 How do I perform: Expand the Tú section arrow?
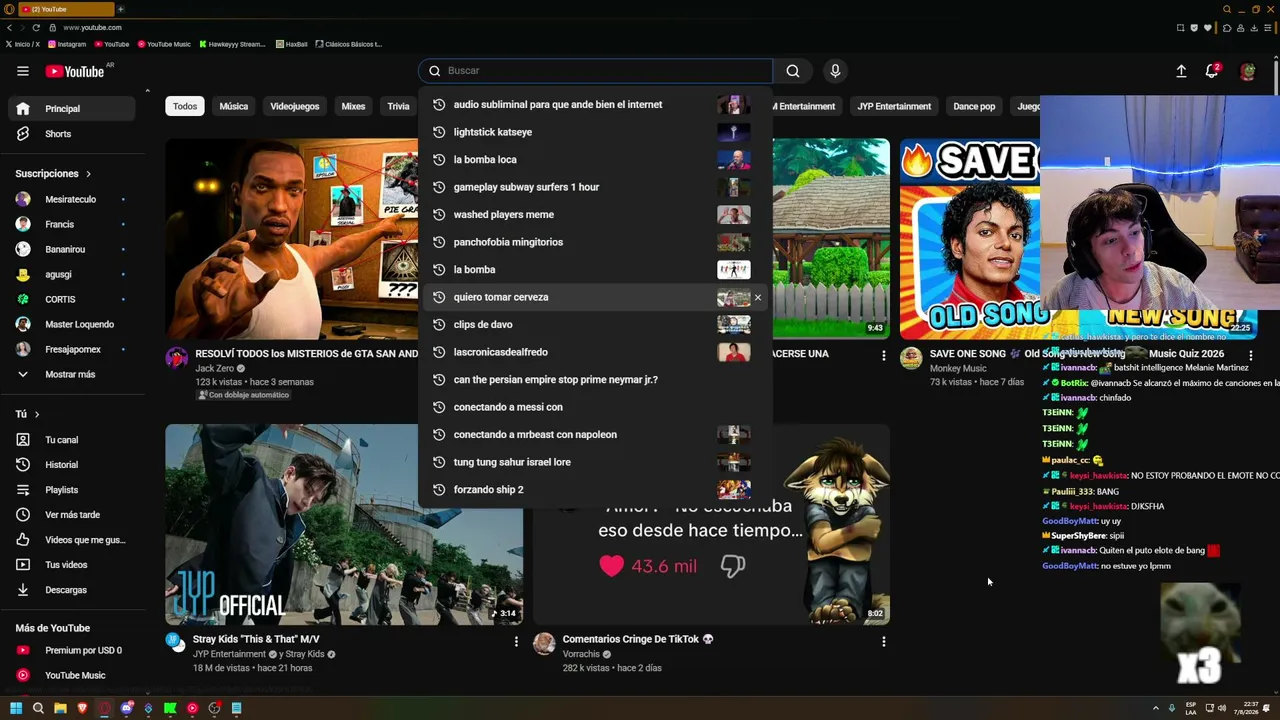click(x=37, y=414)
